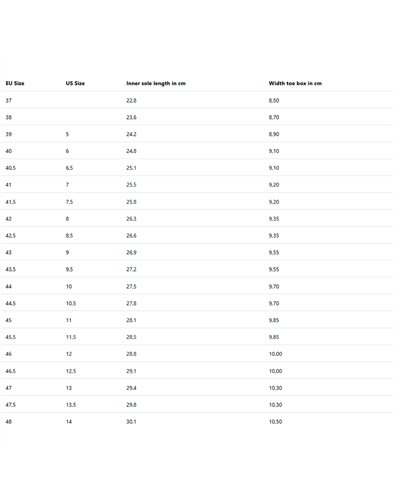Click the US size 12.5 cell
The image size is (400, 500).
71,371
